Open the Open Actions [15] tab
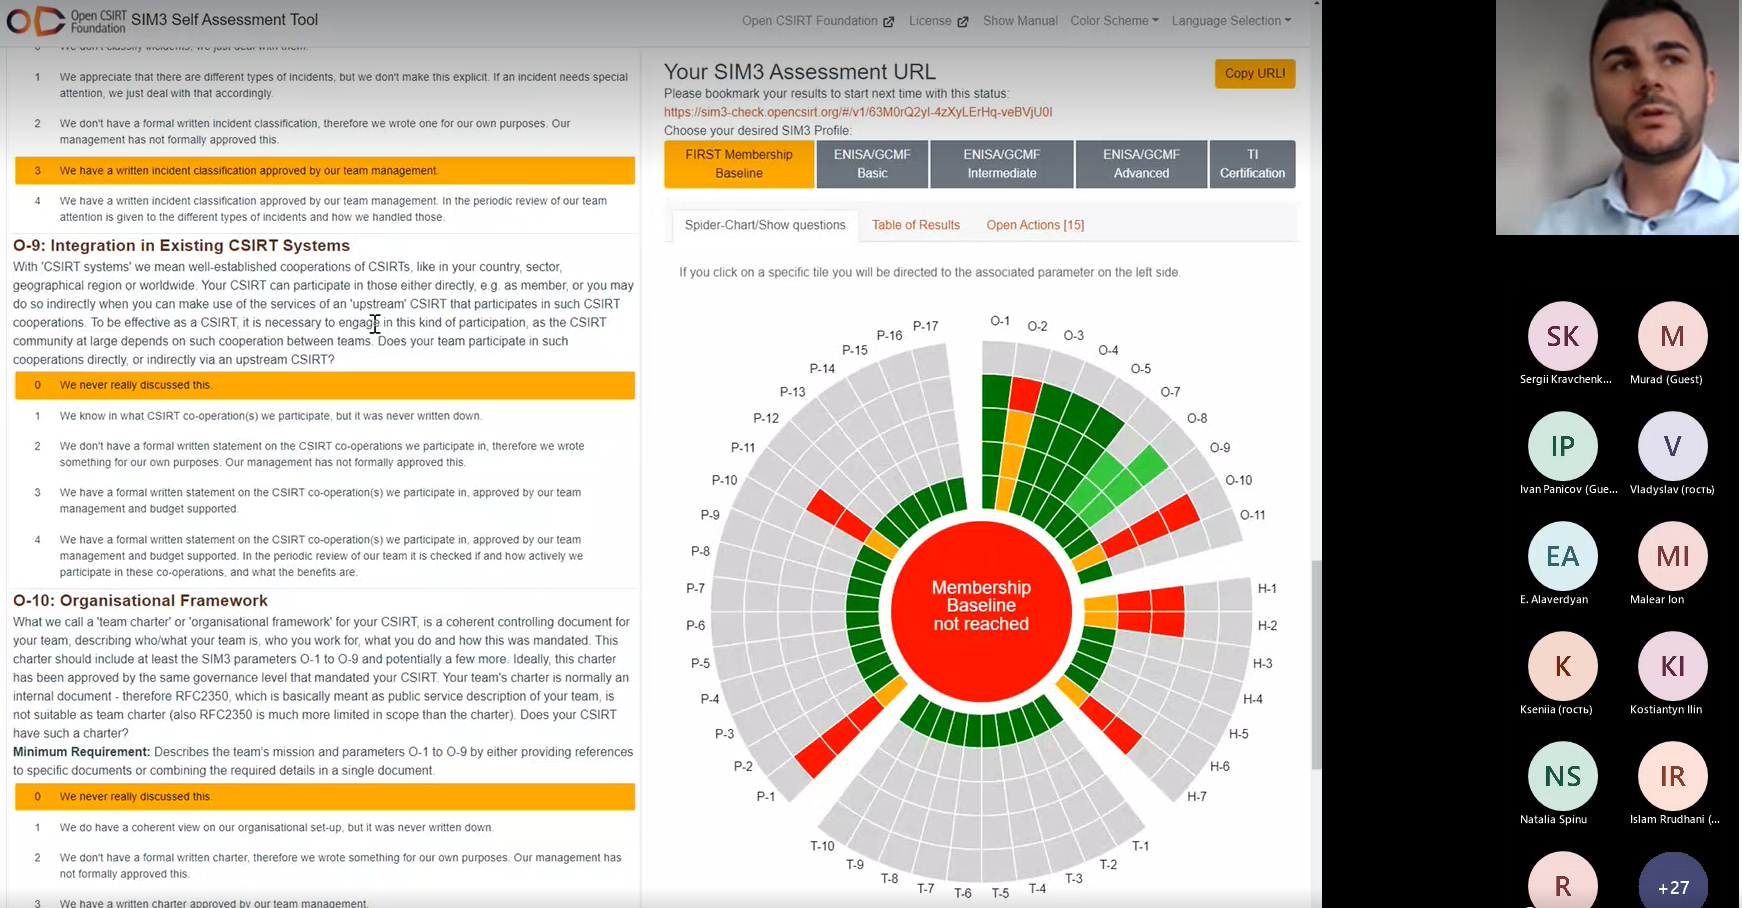This screenshot has width=1742, height=908. [1035, 225]
